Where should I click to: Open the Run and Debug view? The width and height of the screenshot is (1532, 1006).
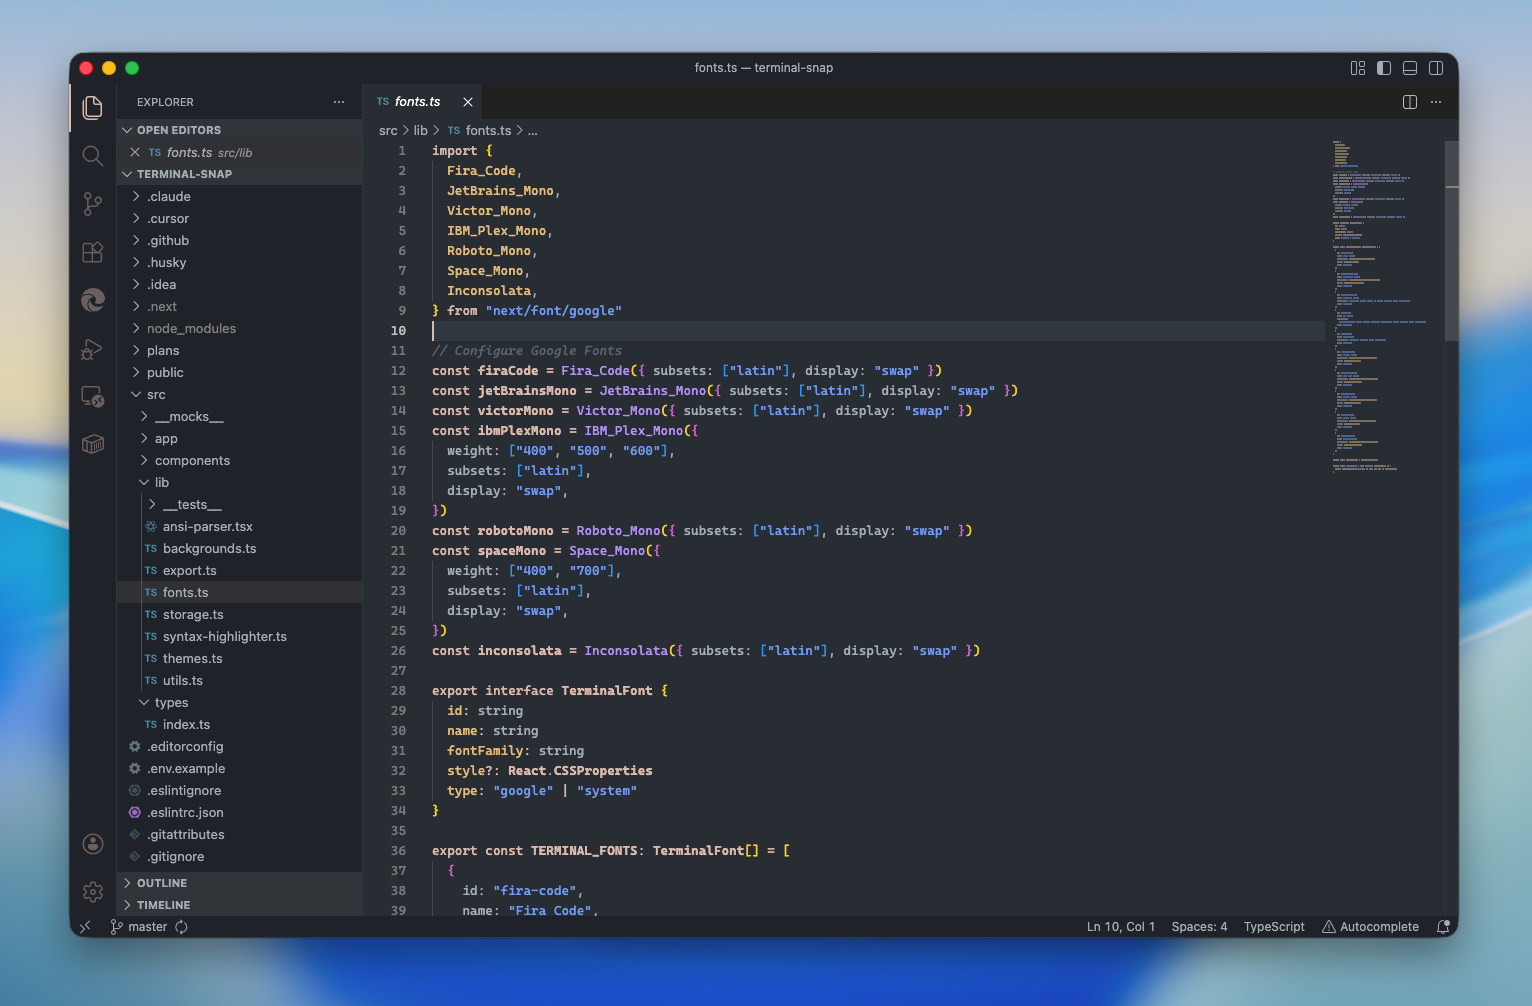tap(93, 348)
